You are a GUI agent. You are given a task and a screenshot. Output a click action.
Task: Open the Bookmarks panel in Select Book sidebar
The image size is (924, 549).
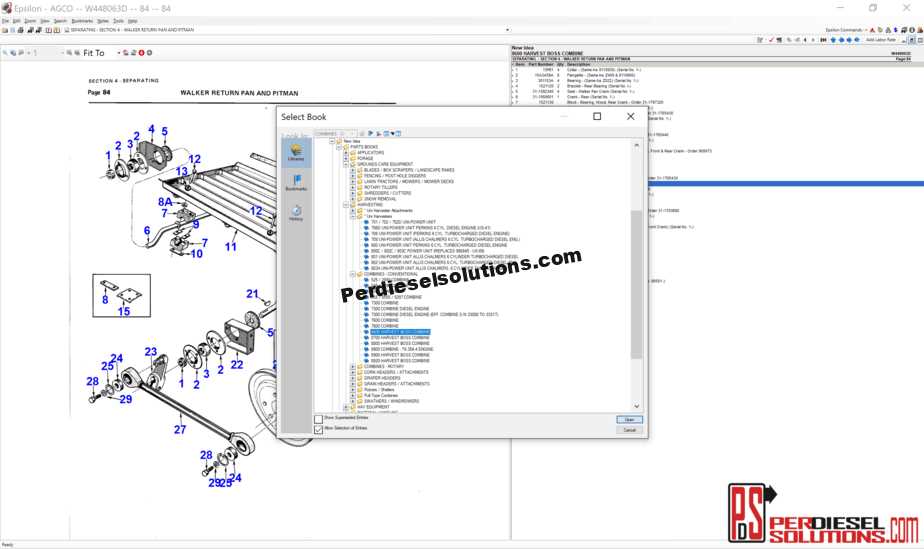[296, 181]
